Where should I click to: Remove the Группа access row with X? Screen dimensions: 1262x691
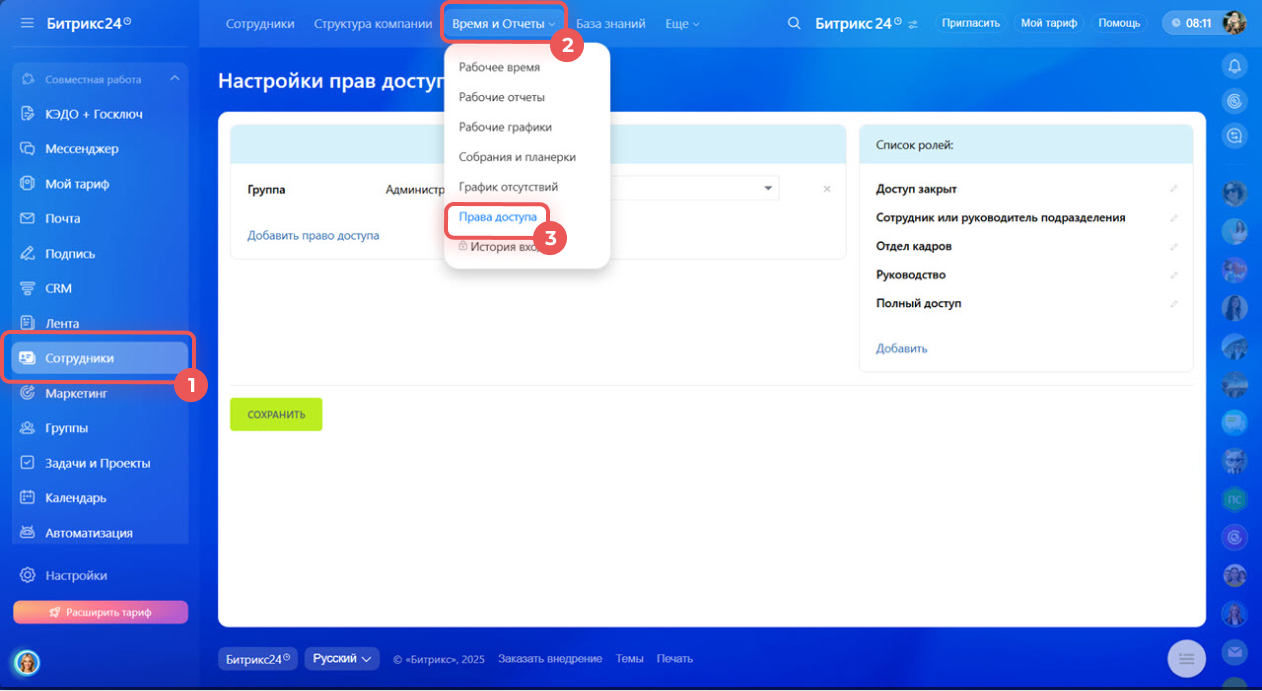827,189
